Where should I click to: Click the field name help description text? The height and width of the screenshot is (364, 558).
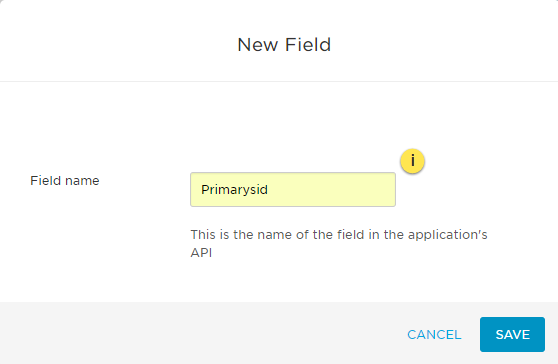pos(339,243)
